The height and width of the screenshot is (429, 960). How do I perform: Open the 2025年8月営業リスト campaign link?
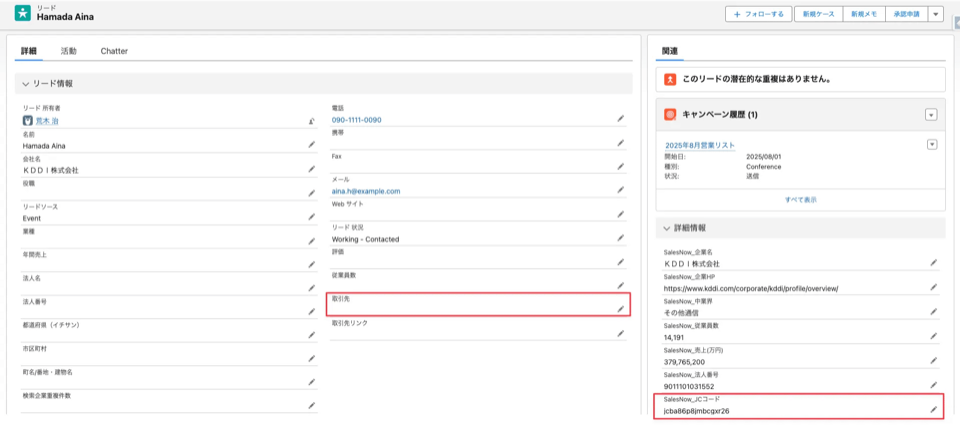[x=700, y=145]
